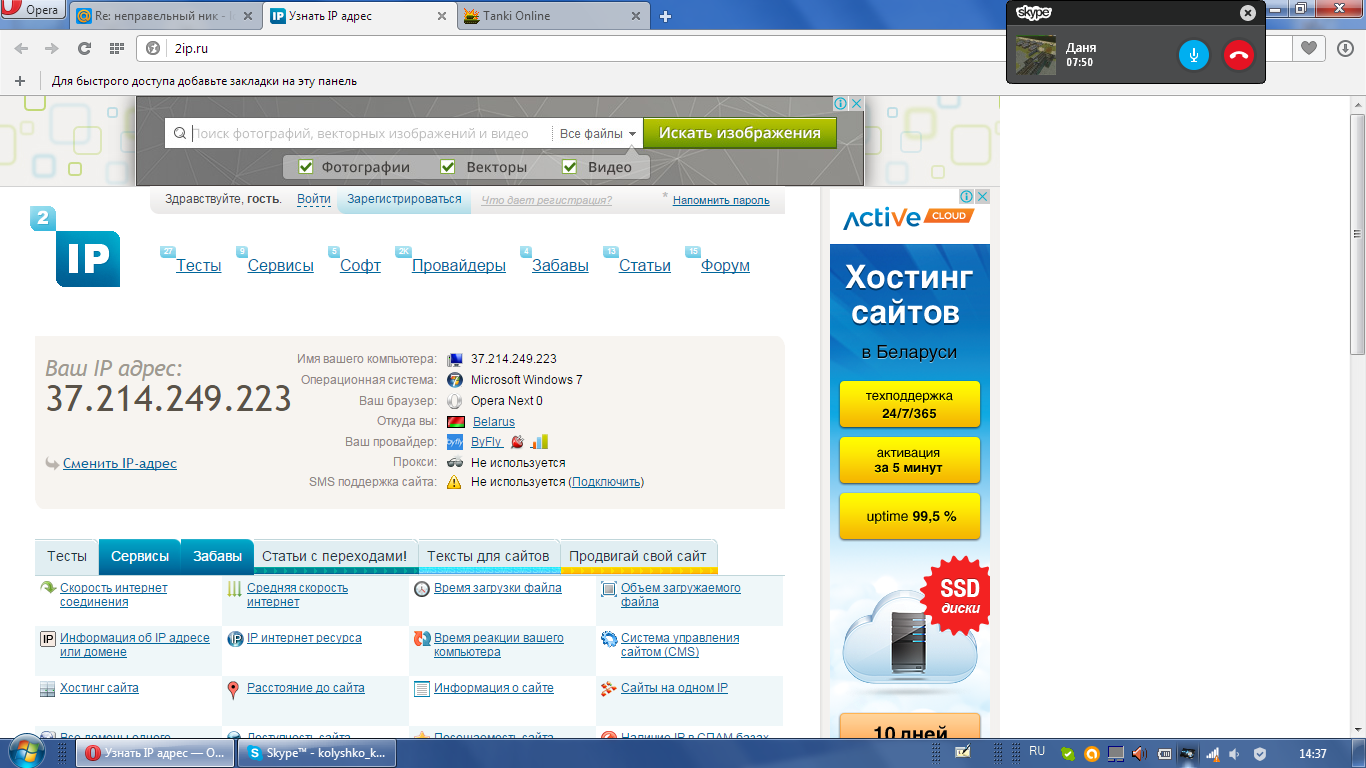Reload the 2ip.ru page

84,48
